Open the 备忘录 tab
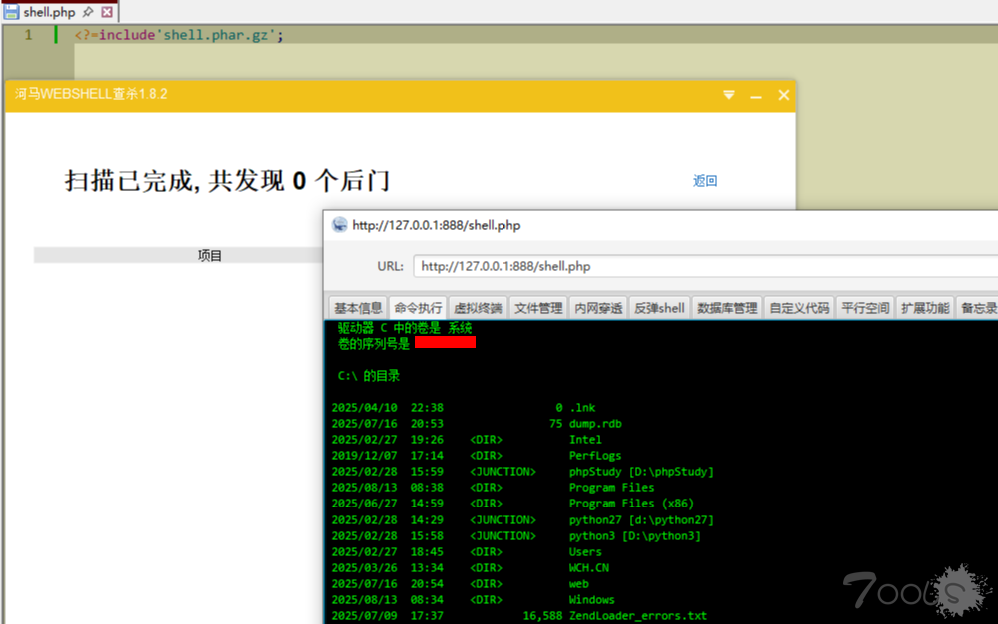The height and width of the screenshot is (624, 998). pyautogui.click(x=978, y=308)
